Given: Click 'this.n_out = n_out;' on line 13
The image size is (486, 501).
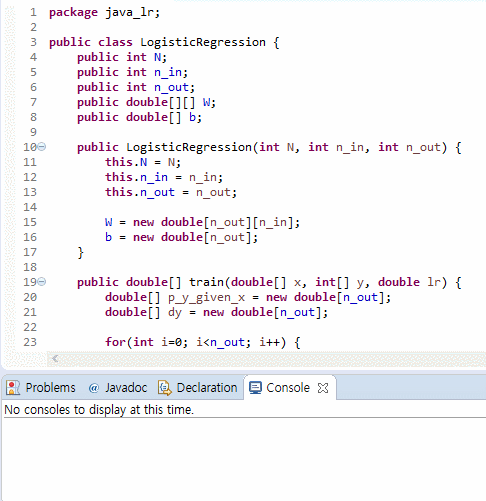Looking at the screenshot, I should click(171, 192).
